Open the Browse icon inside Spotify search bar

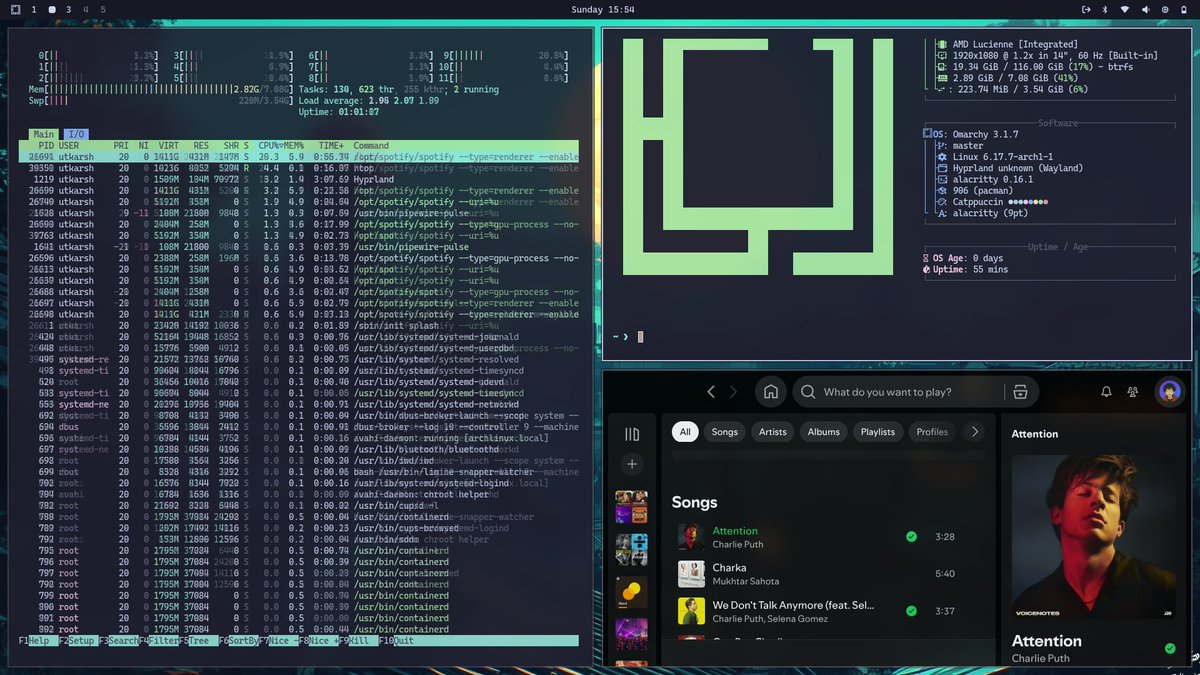(1020, 392)
